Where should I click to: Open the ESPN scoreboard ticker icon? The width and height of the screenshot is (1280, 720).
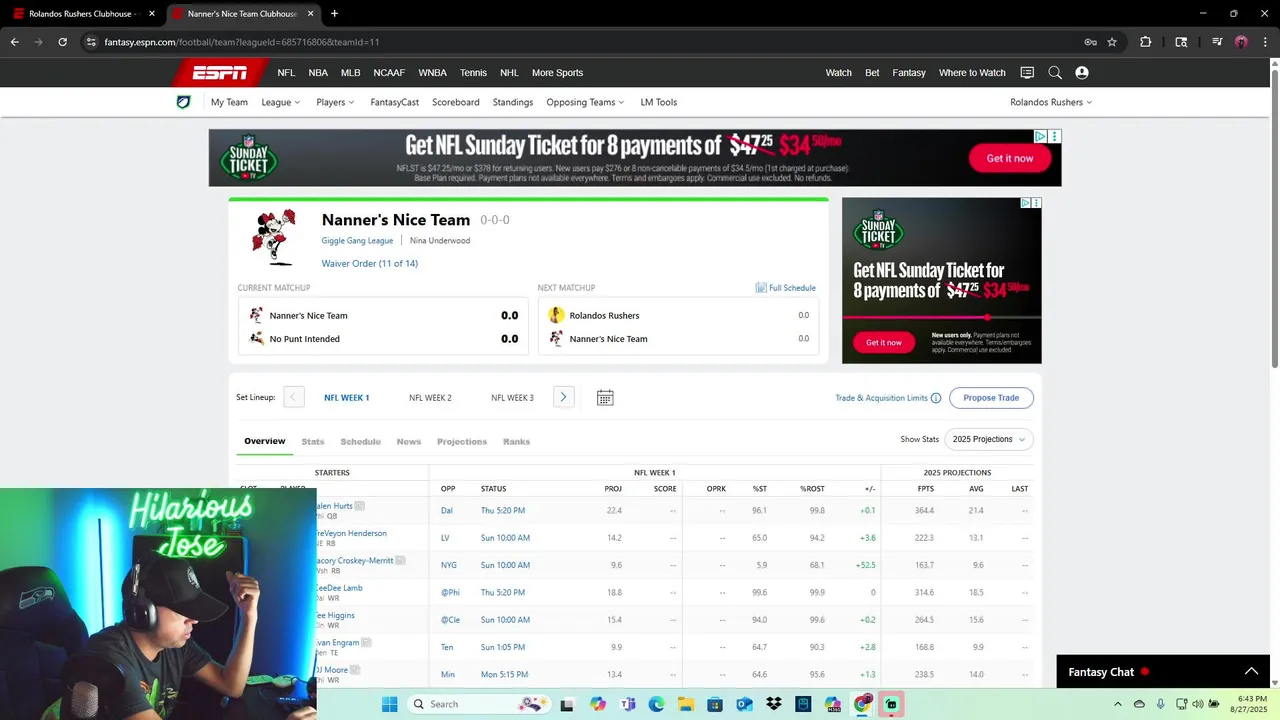click(x=1027, y=73)
